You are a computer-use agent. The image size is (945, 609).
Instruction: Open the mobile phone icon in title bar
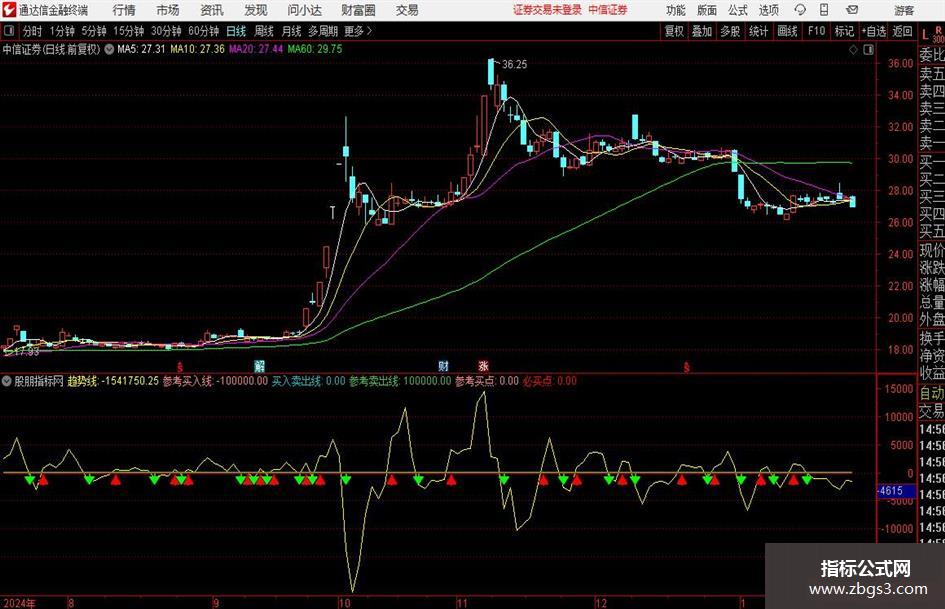[824, 10]
